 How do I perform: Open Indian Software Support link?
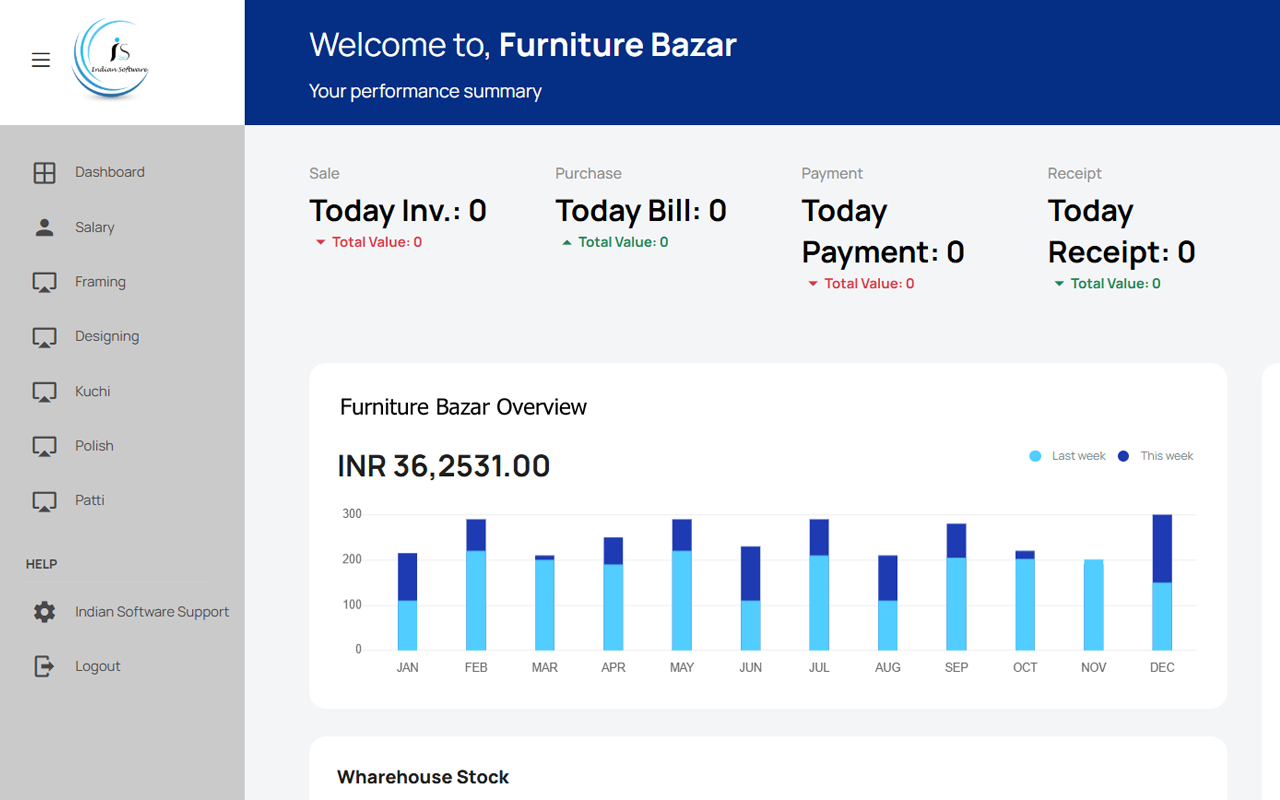coord(152,612)
